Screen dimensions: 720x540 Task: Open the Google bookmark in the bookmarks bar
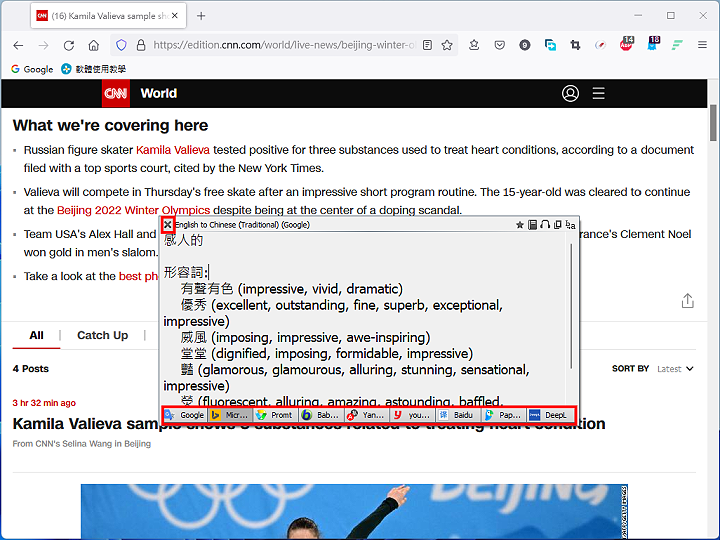32,69
